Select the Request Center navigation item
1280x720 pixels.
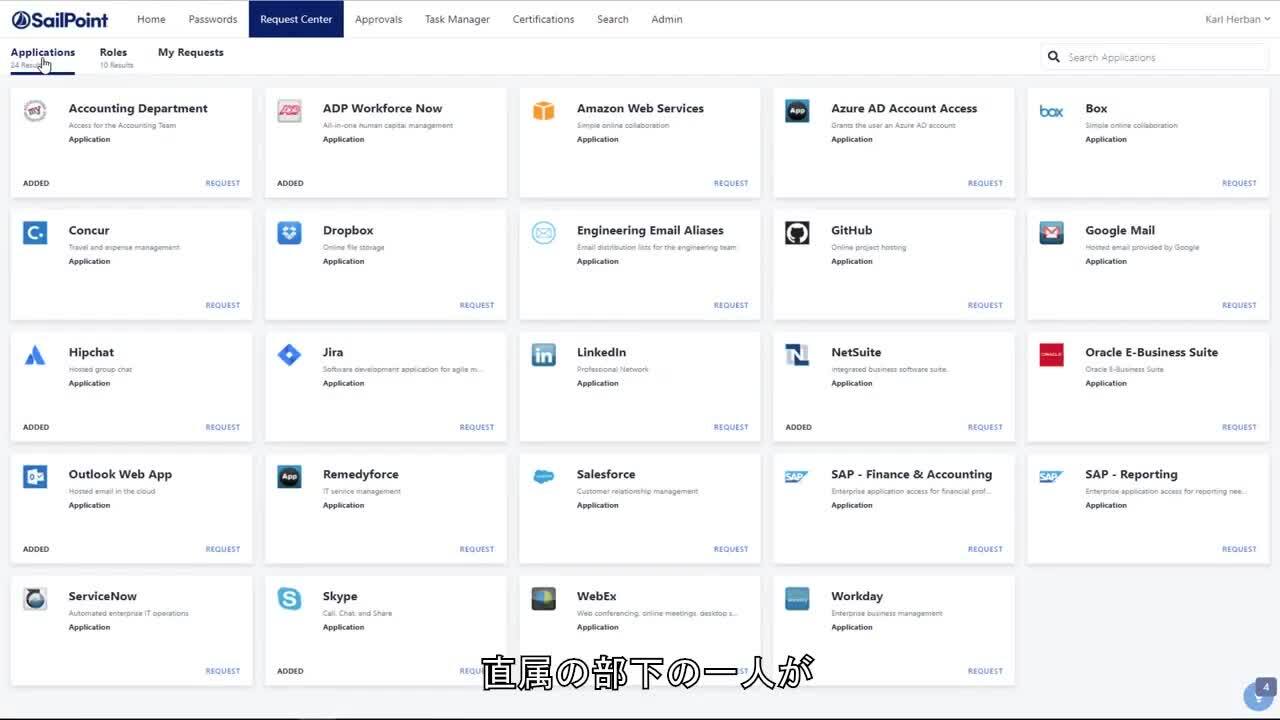pos(296,19)
